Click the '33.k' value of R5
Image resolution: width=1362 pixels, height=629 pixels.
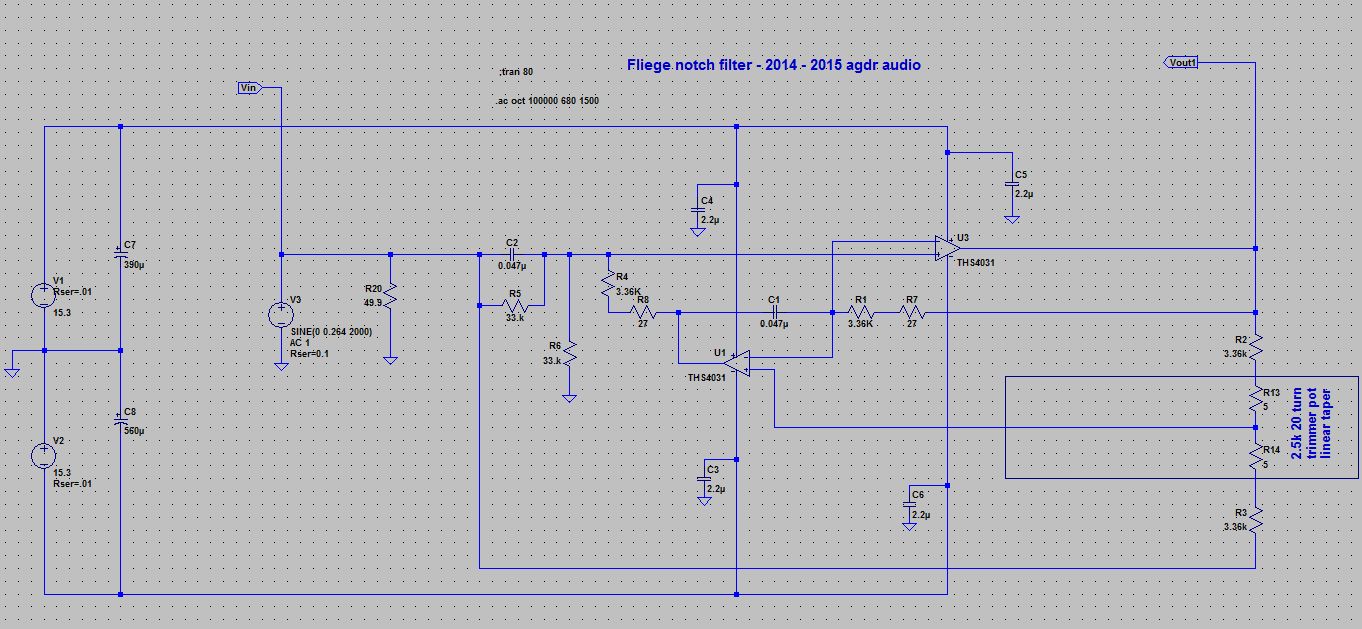[517, 319]
